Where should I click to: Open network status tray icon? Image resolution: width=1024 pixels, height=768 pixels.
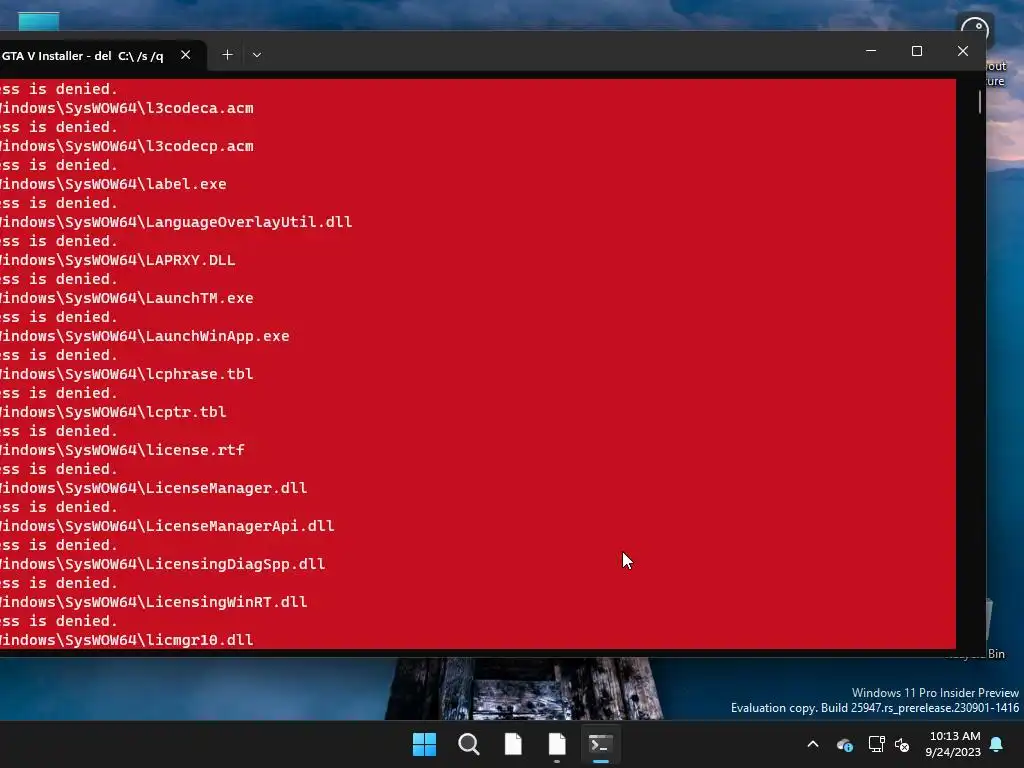click(x=876, y=744)
